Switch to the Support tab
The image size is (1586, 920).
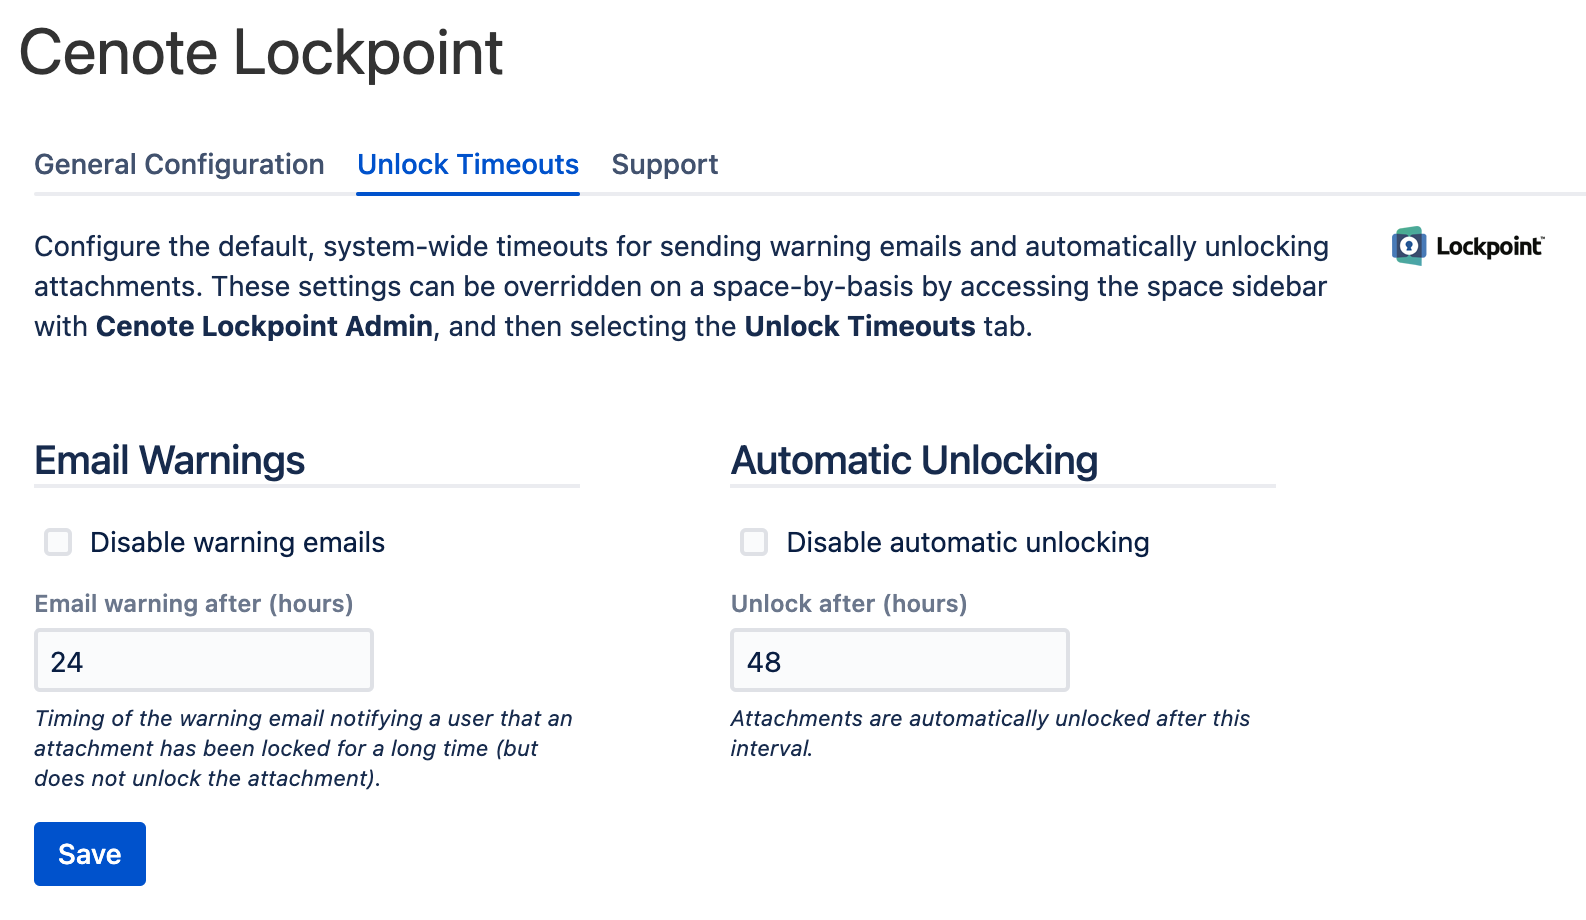665,164
